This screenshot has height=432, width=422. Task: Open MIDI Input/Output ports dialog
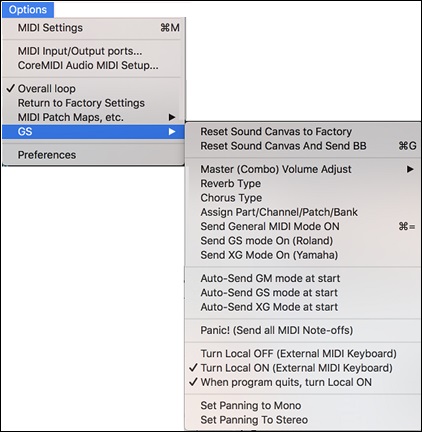[x=94, y=51]
